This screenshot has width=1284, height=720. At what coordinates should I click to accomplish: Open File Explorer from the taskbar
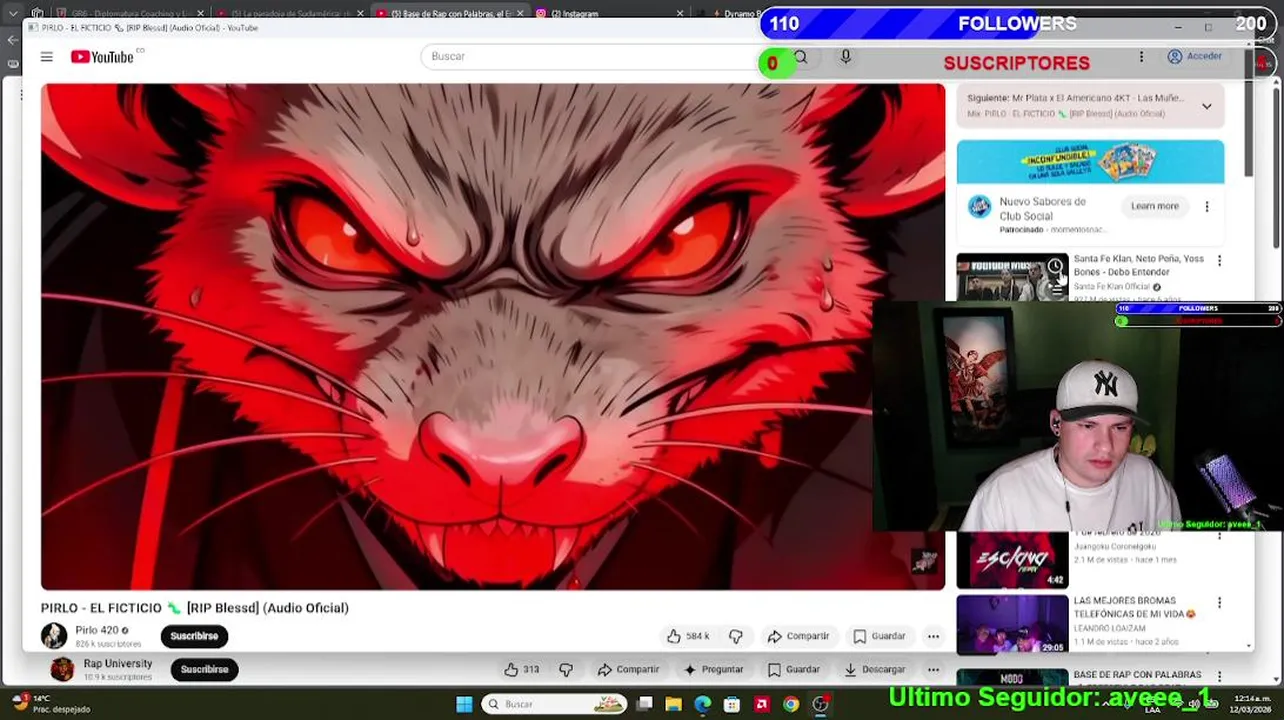click(674, 704)
